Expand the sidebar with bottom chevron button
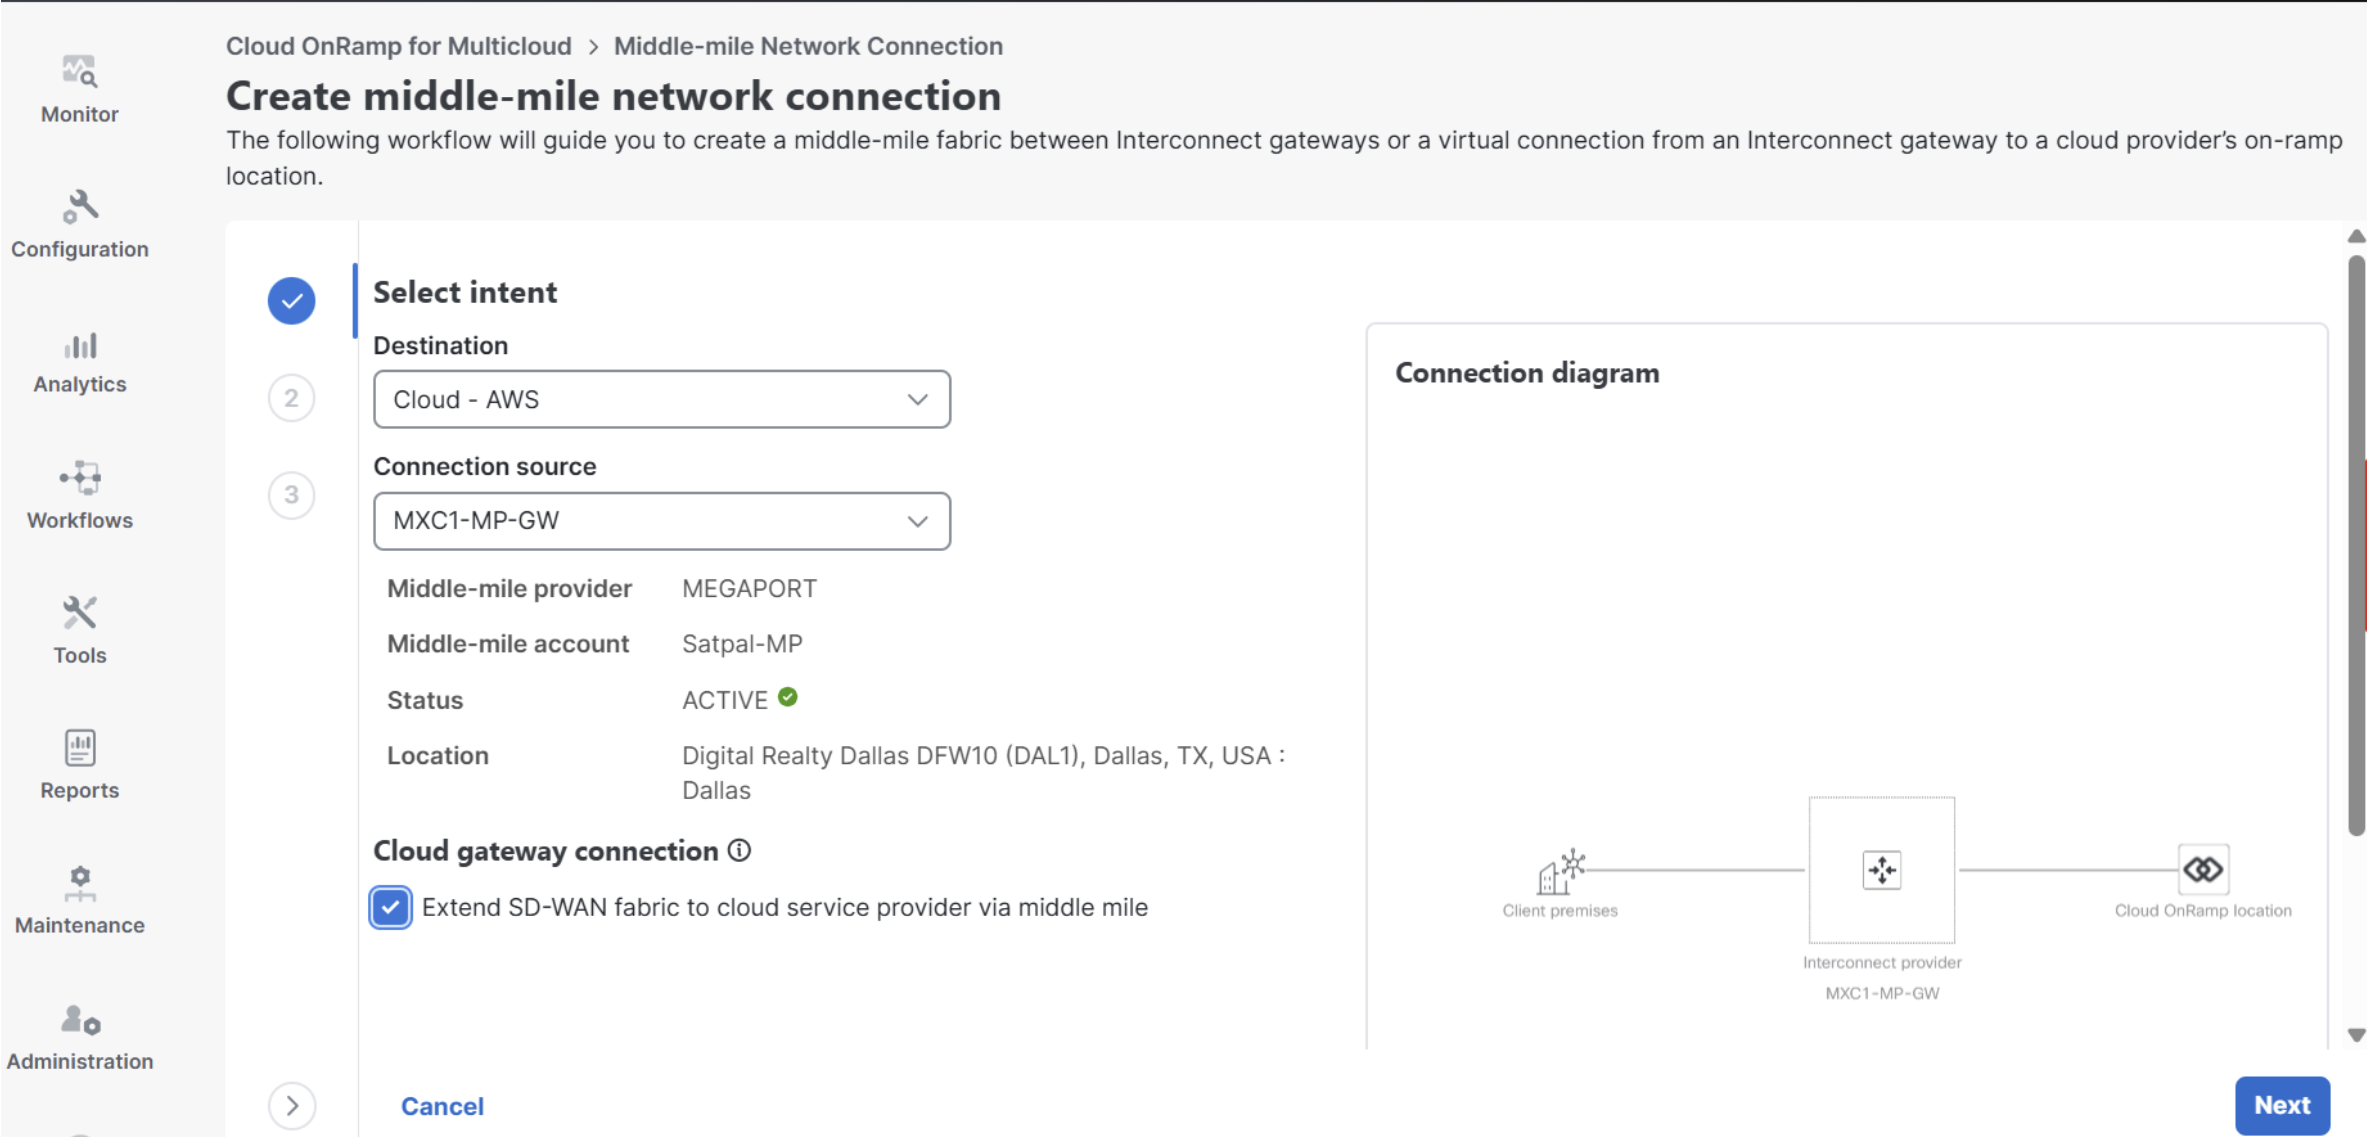Screen dimensions: 2374x1140 [x=292, y=1106]
